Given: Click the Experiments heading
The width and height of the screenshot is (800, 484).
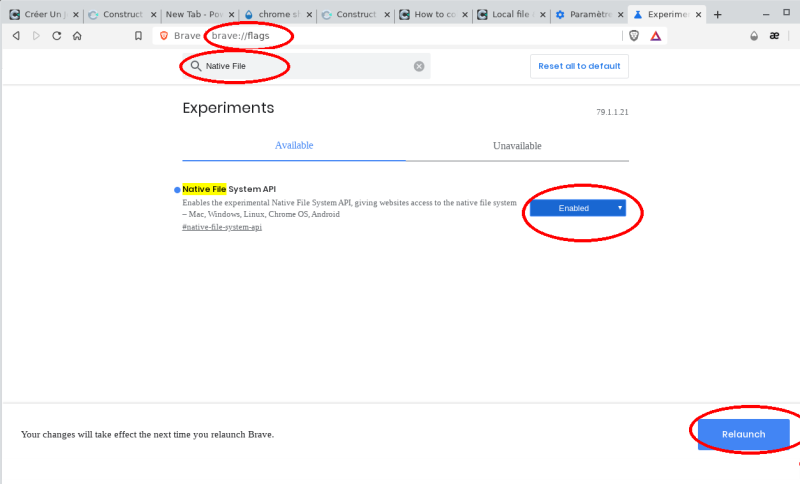Looking at the screenshot, I should coord(228,108).
